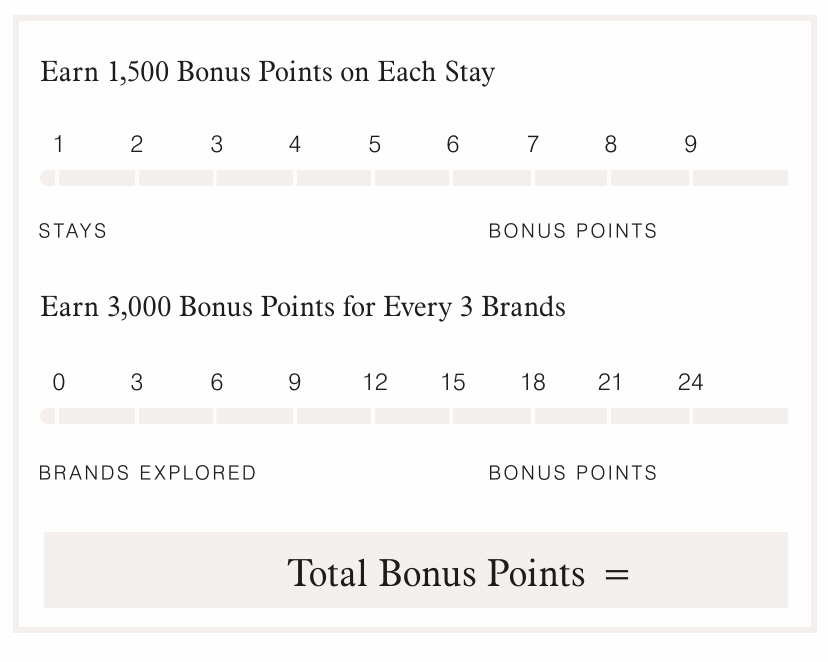828x662 pixels.
Task: Set the brands slider to segment under 21
Action: (649, 416)
